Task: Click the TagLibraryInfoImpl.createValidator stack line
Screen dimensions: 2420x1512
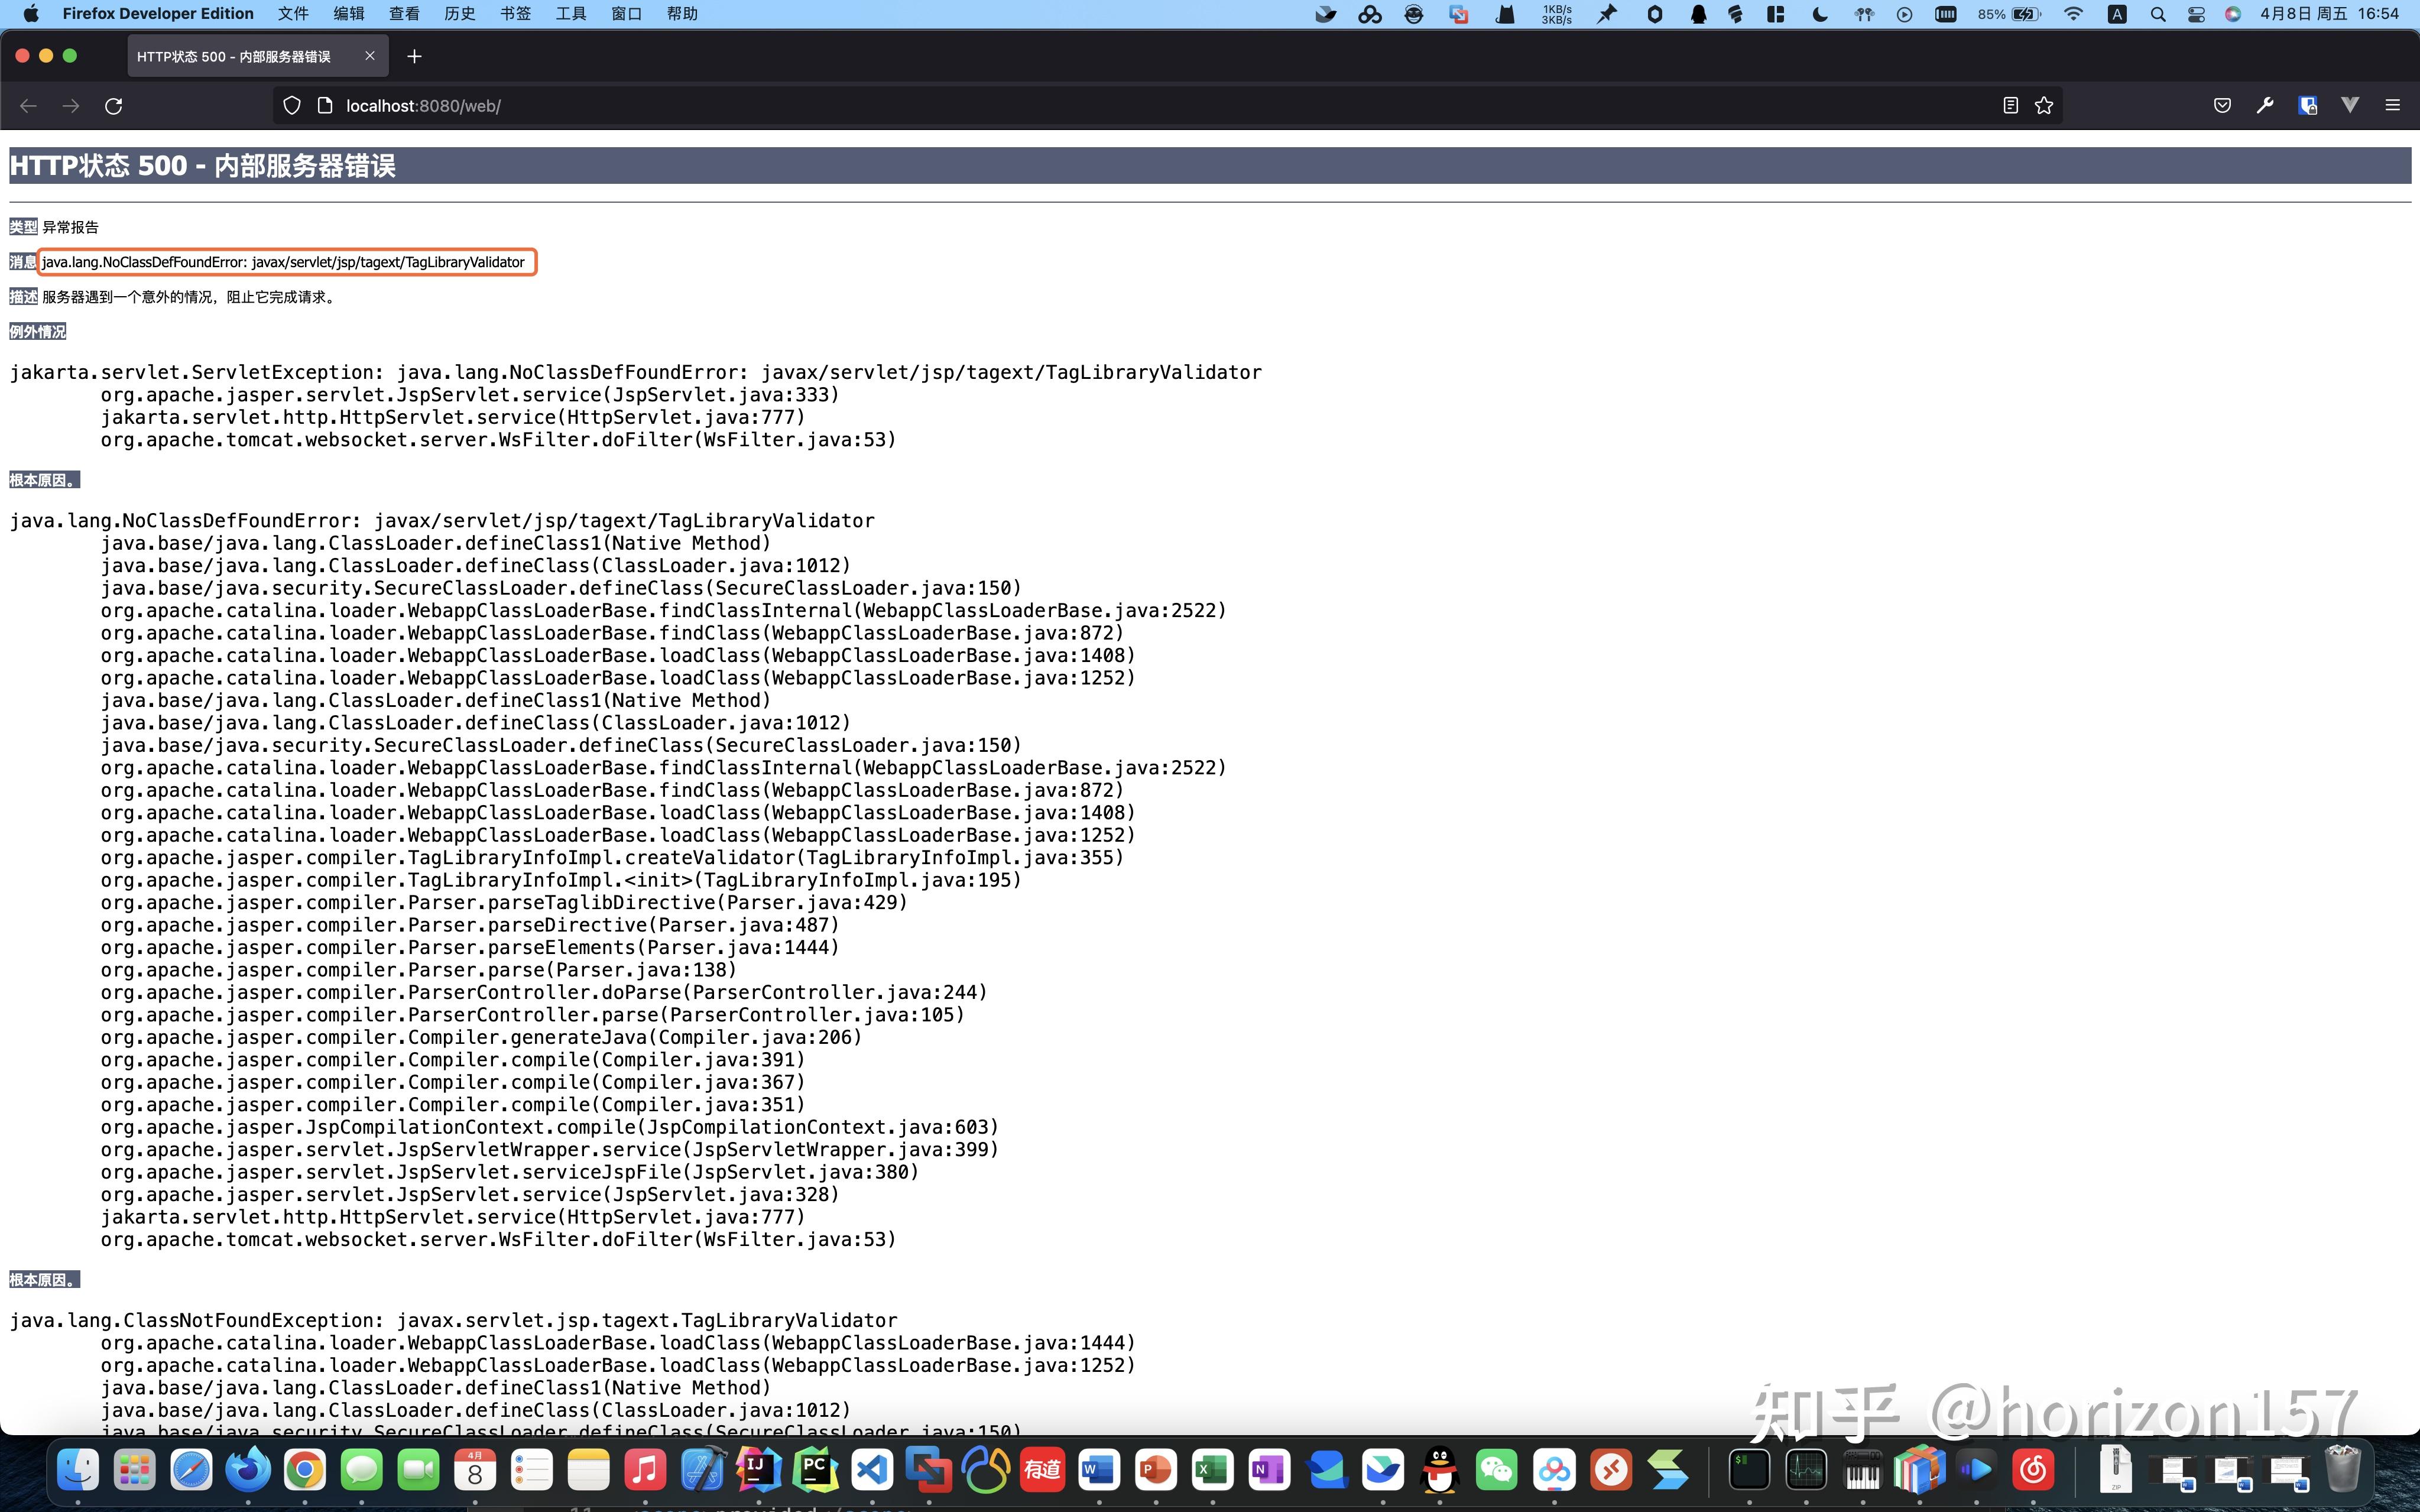Action: point(612,857)
